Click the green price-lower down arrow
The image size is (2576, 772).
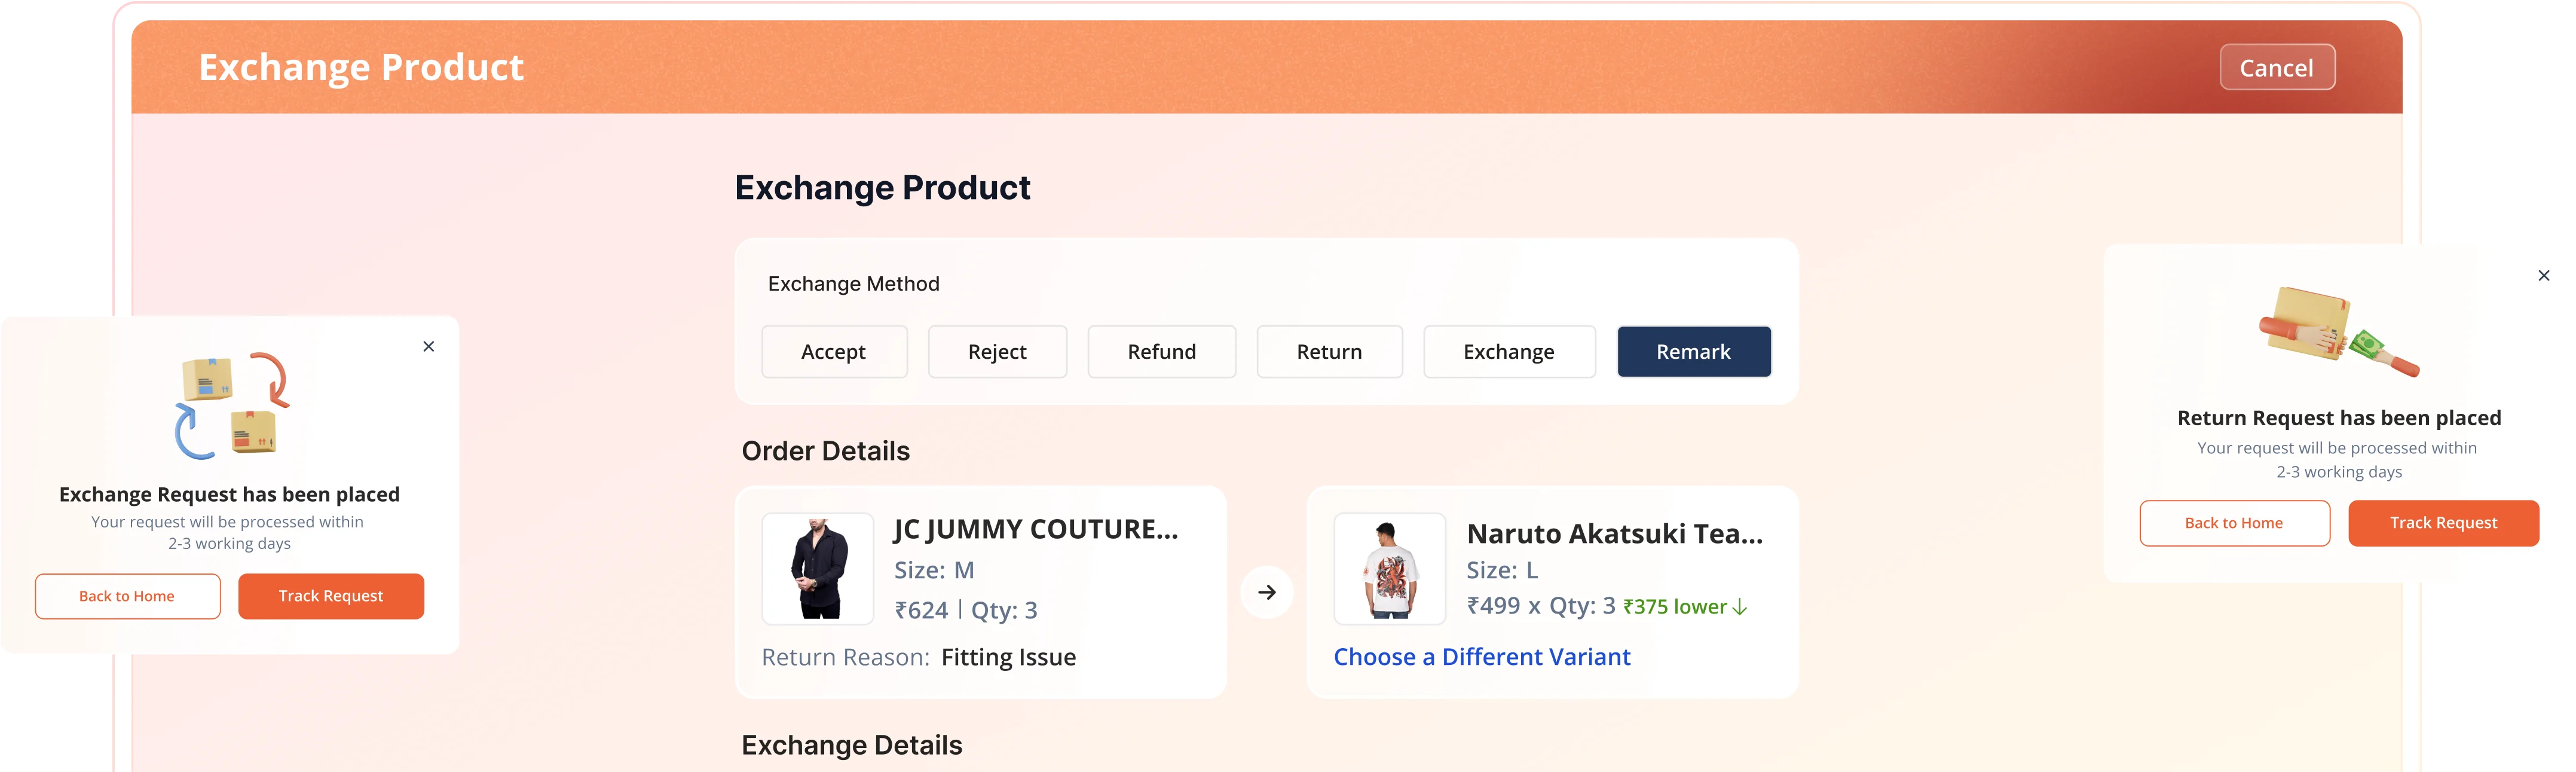(1740, 607)
